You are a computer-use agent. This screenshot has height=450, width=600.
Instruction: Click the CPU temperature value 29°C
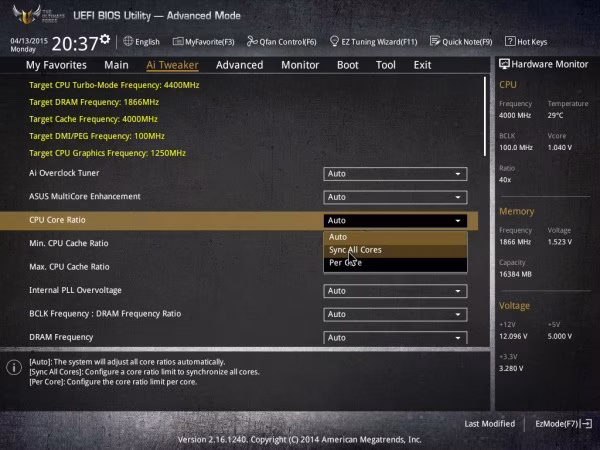click(555, 115)
